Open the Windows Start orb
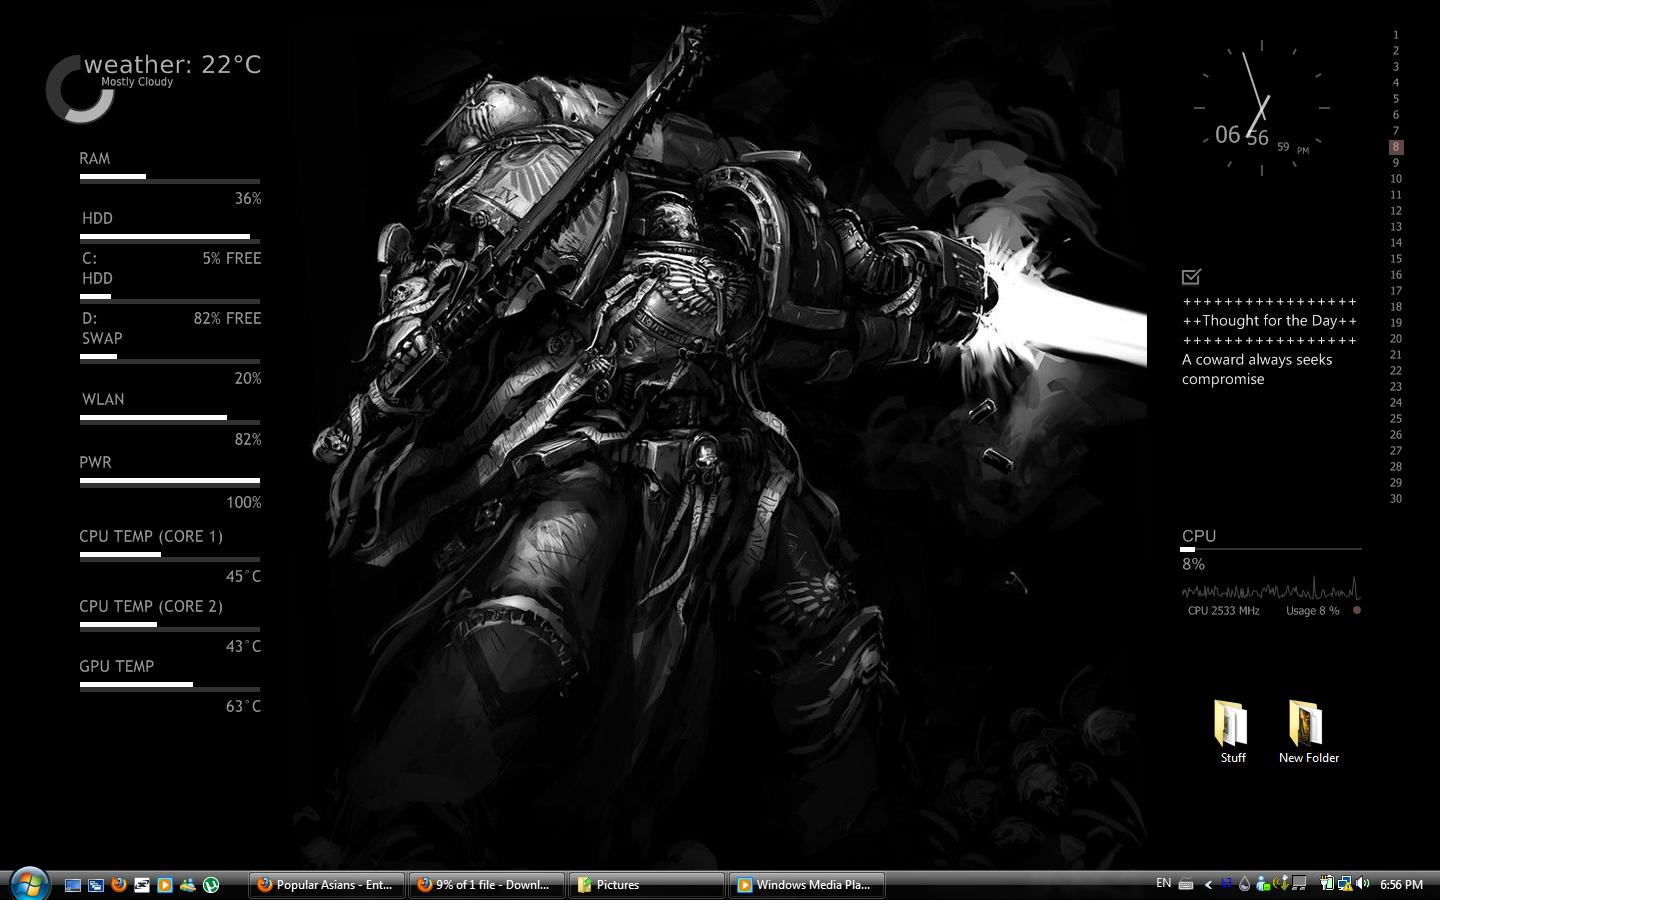Viewport: 1668px width, 900px height. pos(30,882)
